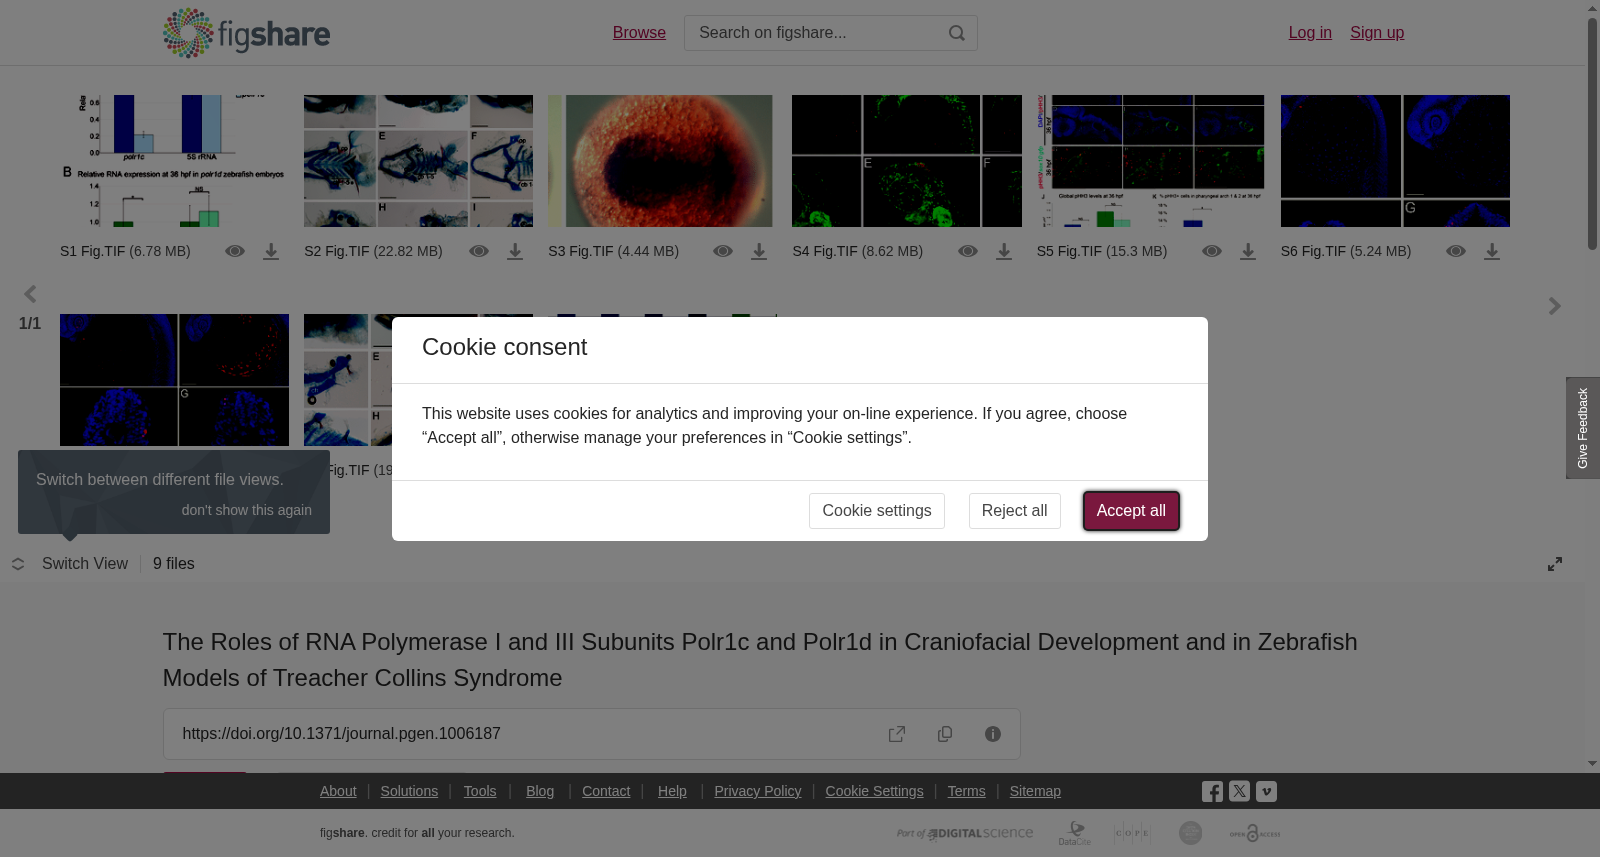Click the "9 files" count label
The image size is (1600, 857).
[x=174, y=564]
